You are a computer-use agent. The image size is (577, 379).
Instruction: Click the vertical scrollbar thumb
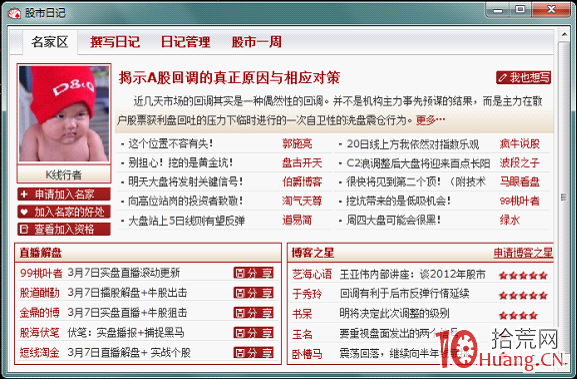pyautogui.click(x=564, y=198)
